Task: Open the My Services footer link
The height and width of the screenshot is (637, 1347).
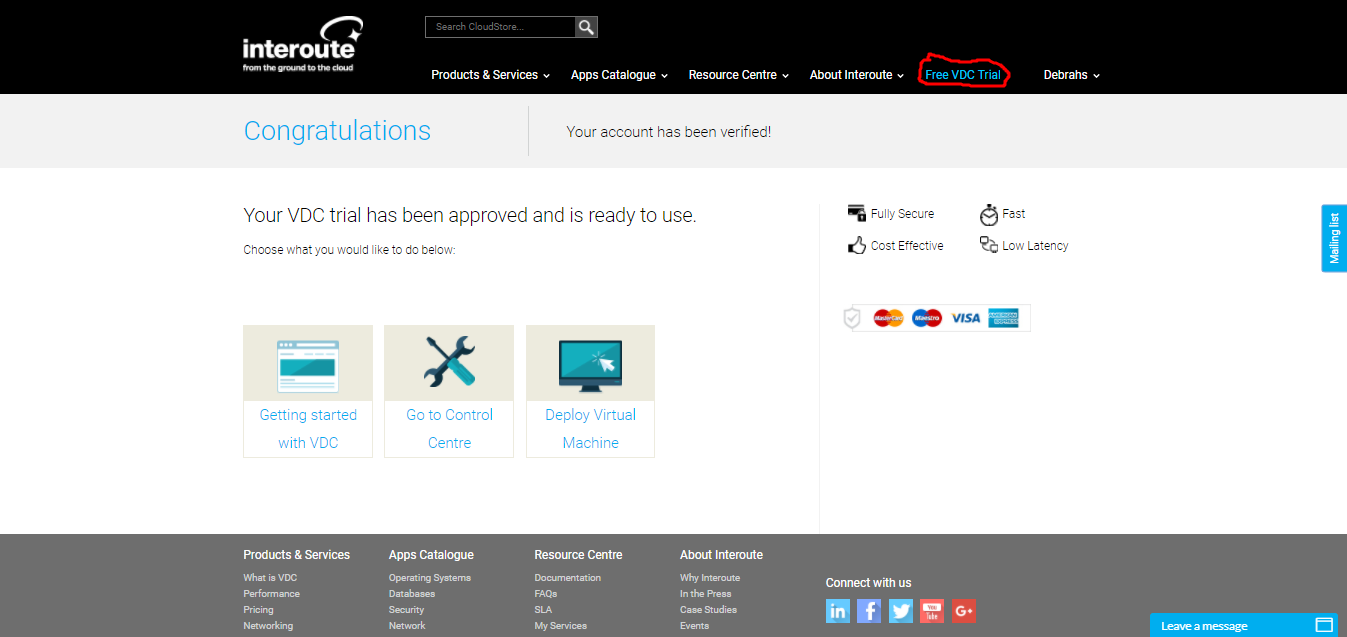Action: [x=561, y=626]
